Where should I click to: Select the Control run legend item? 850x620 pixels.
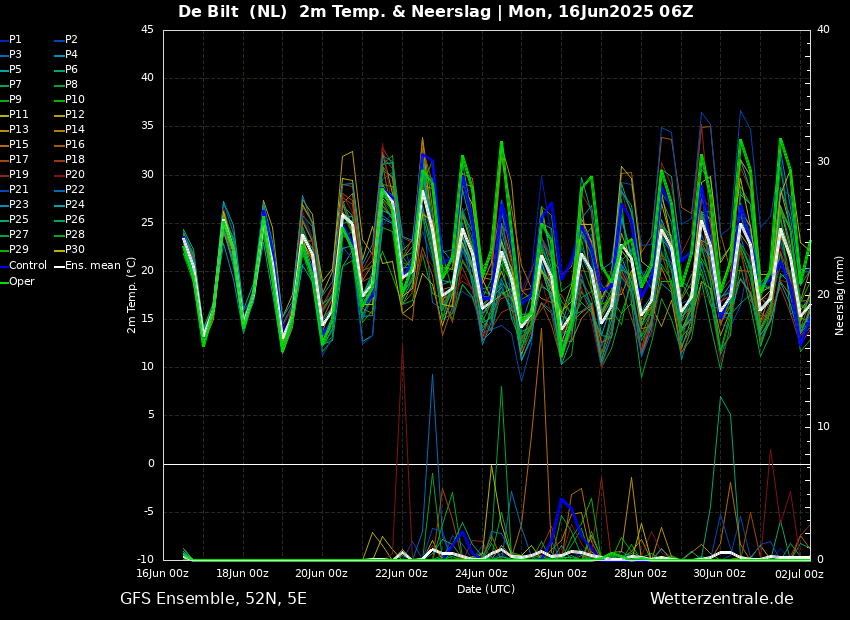point(27,266)
